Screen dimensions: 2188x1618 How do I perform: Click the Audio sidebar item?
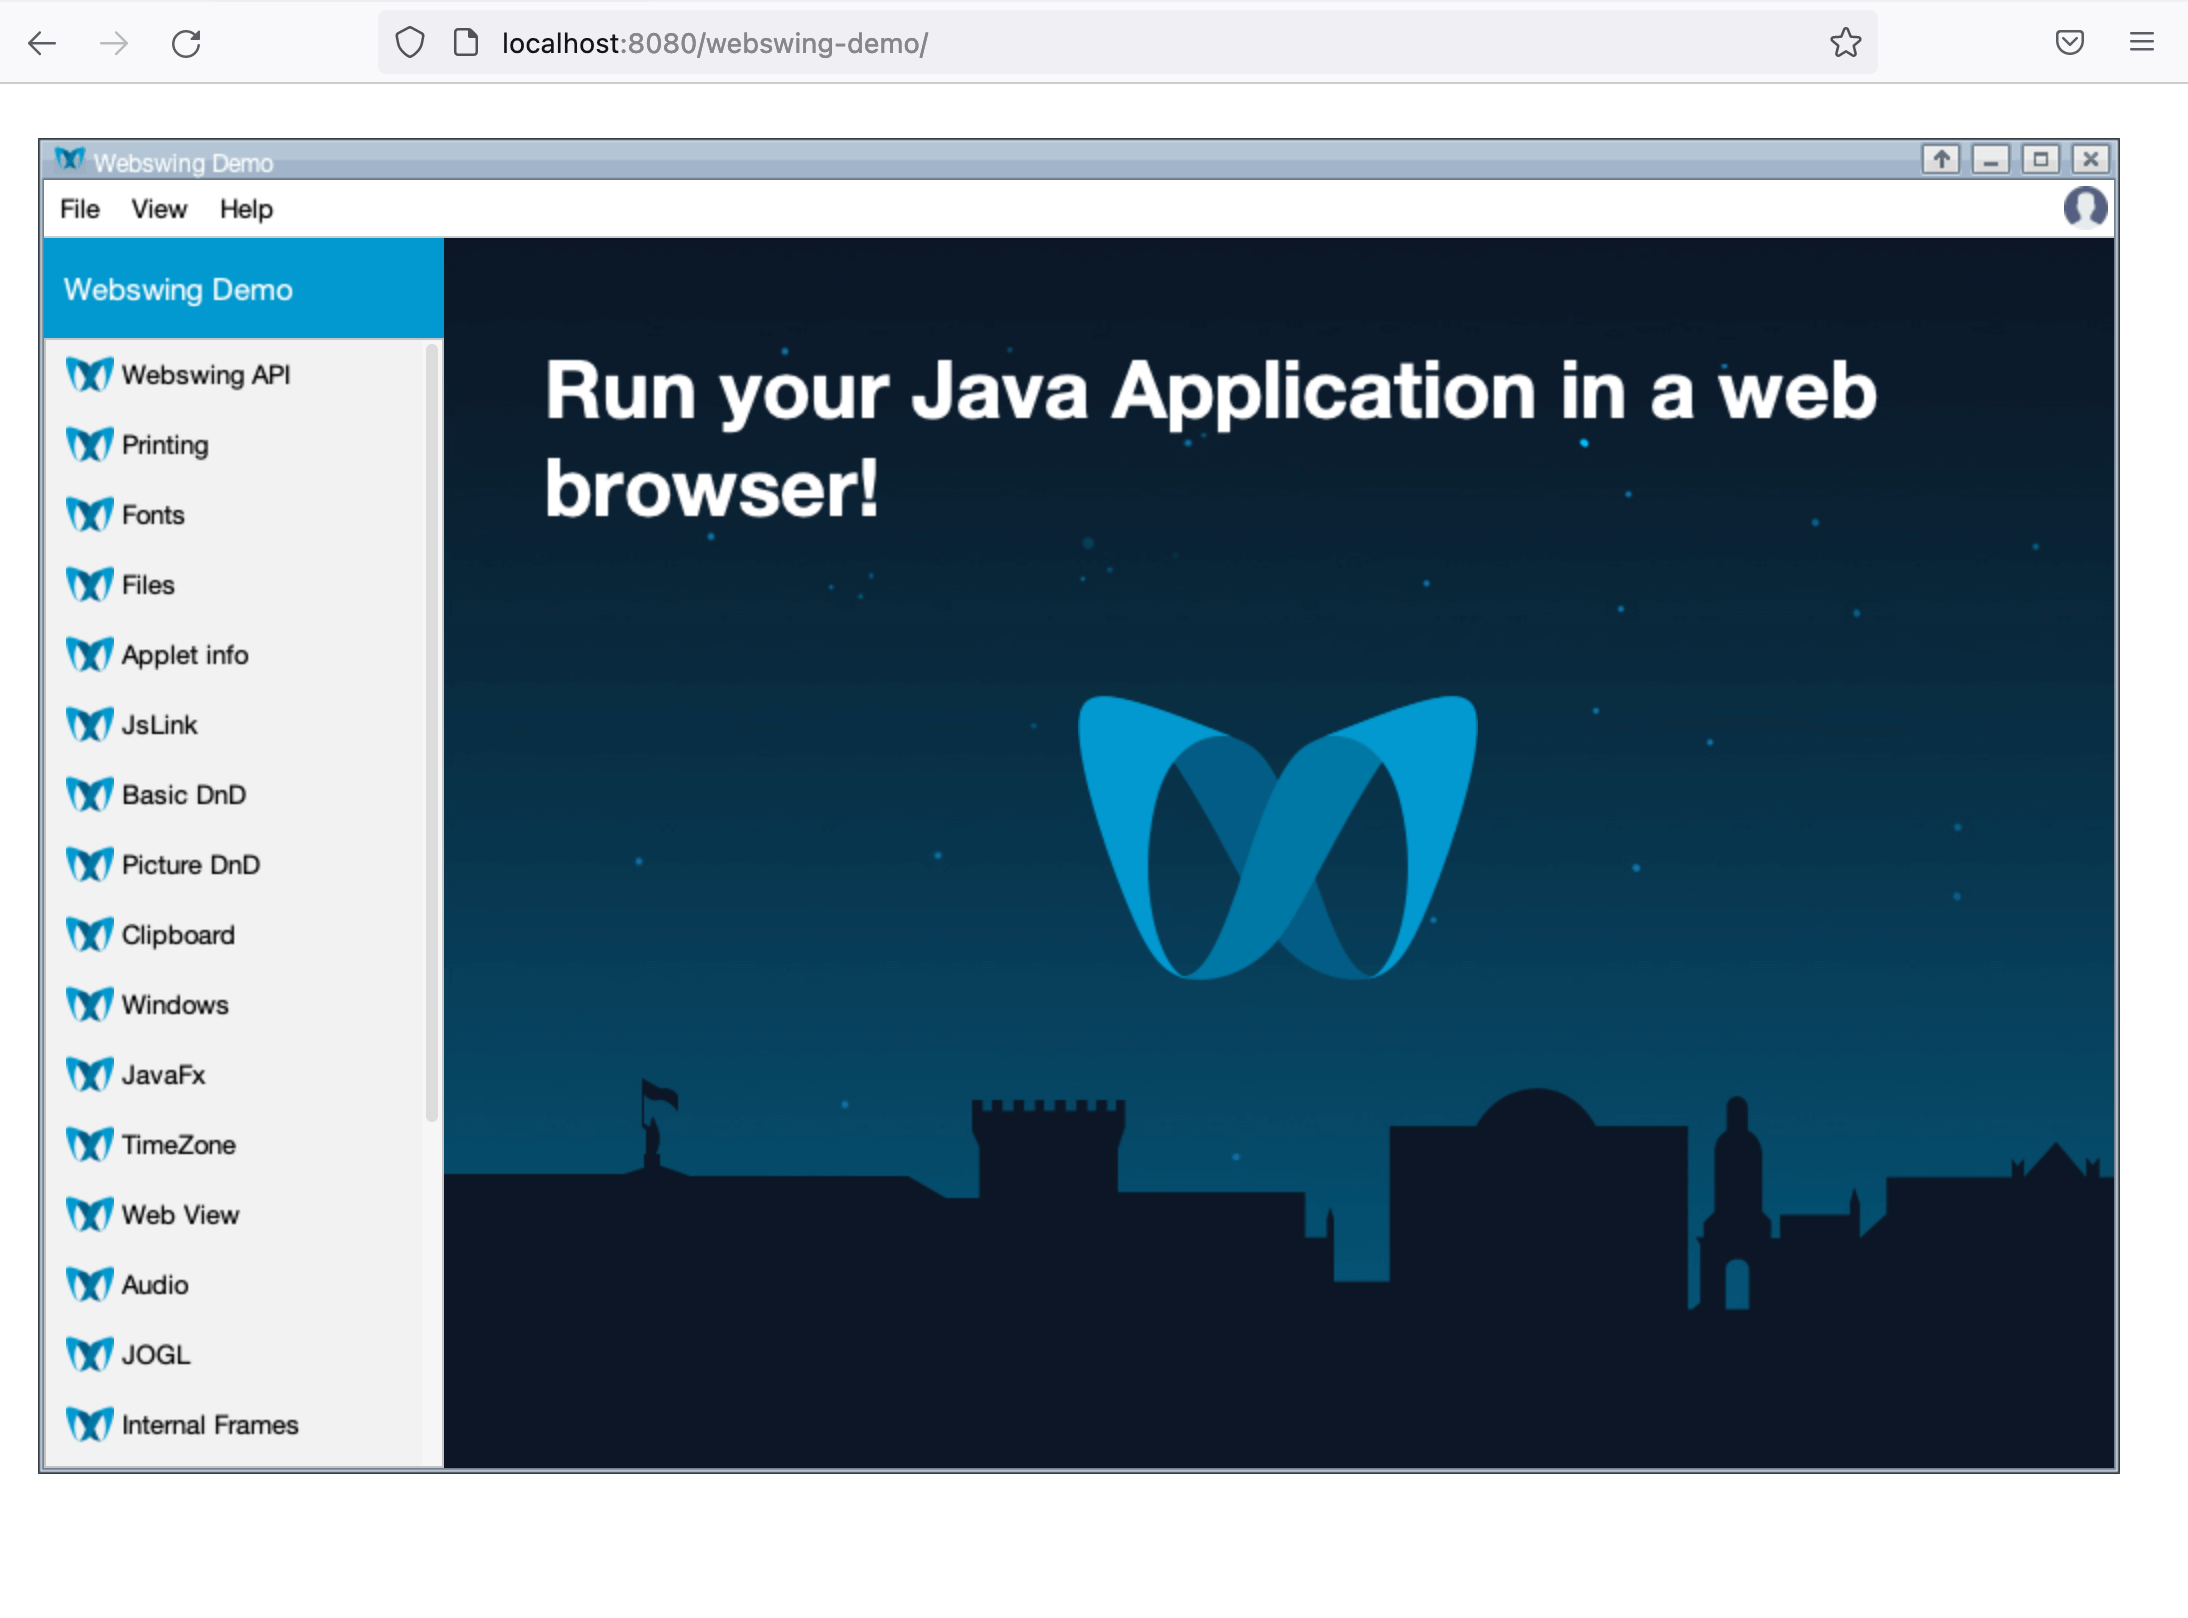156,1285
